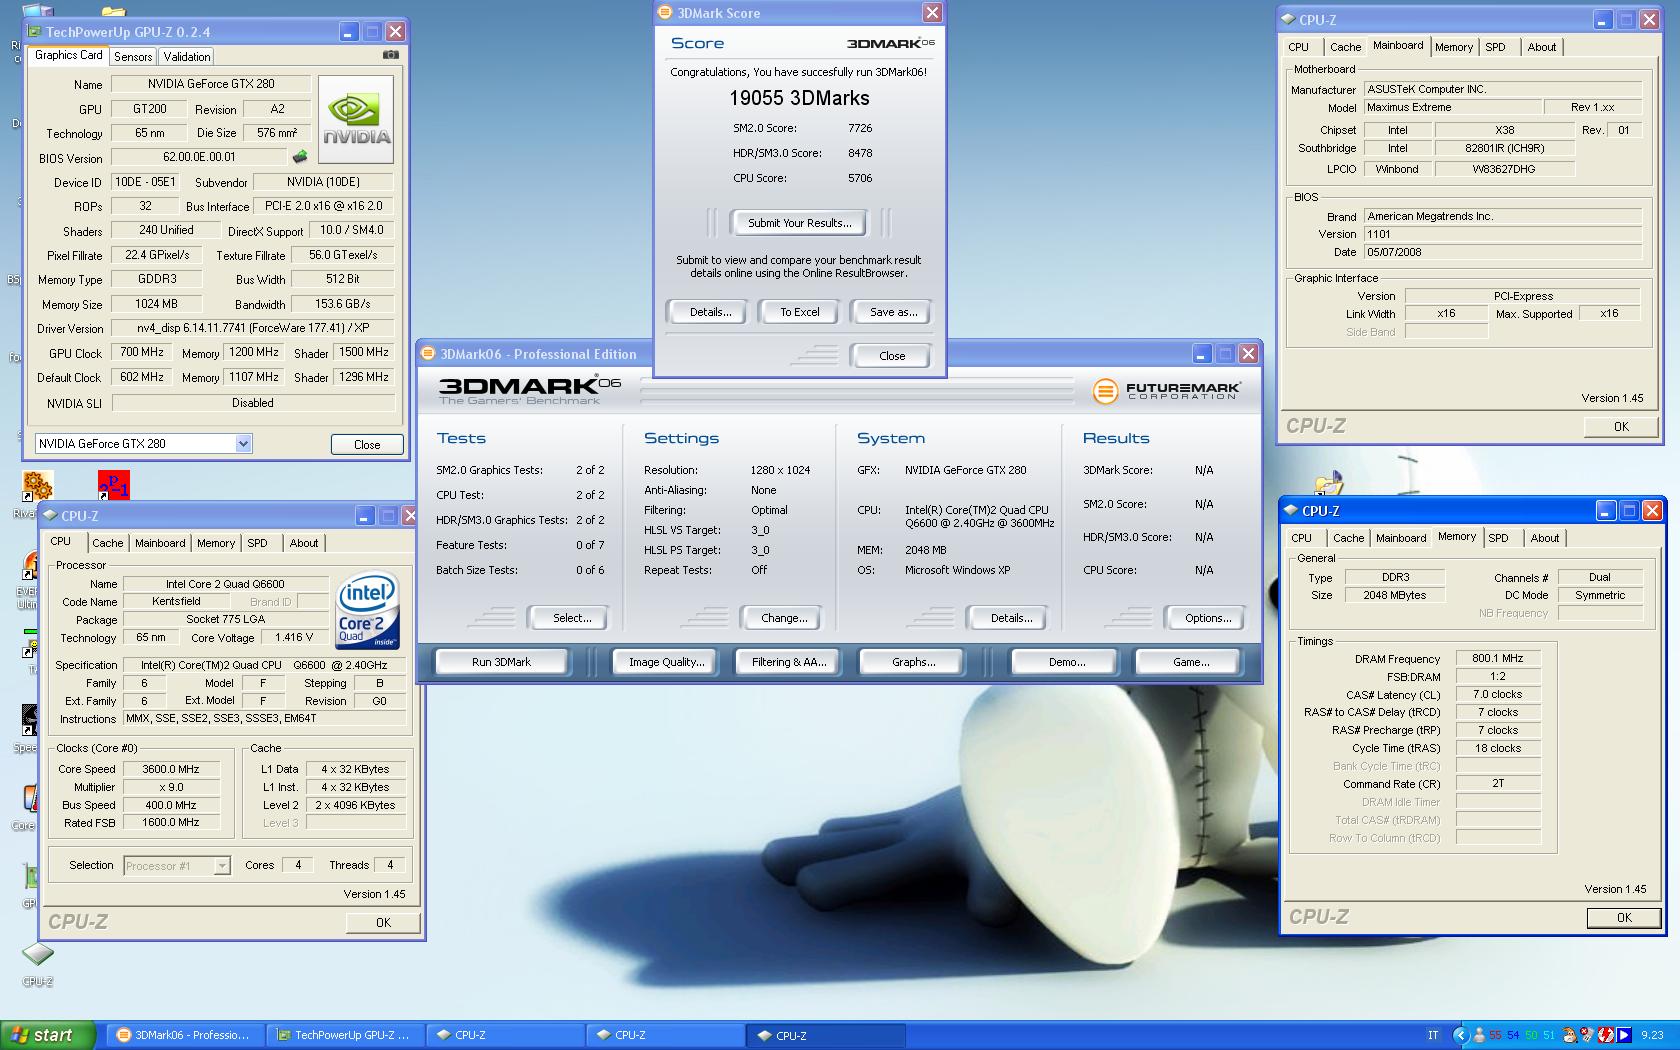Open the RivaTuner desktop shortcut

(x=37, y=487)
